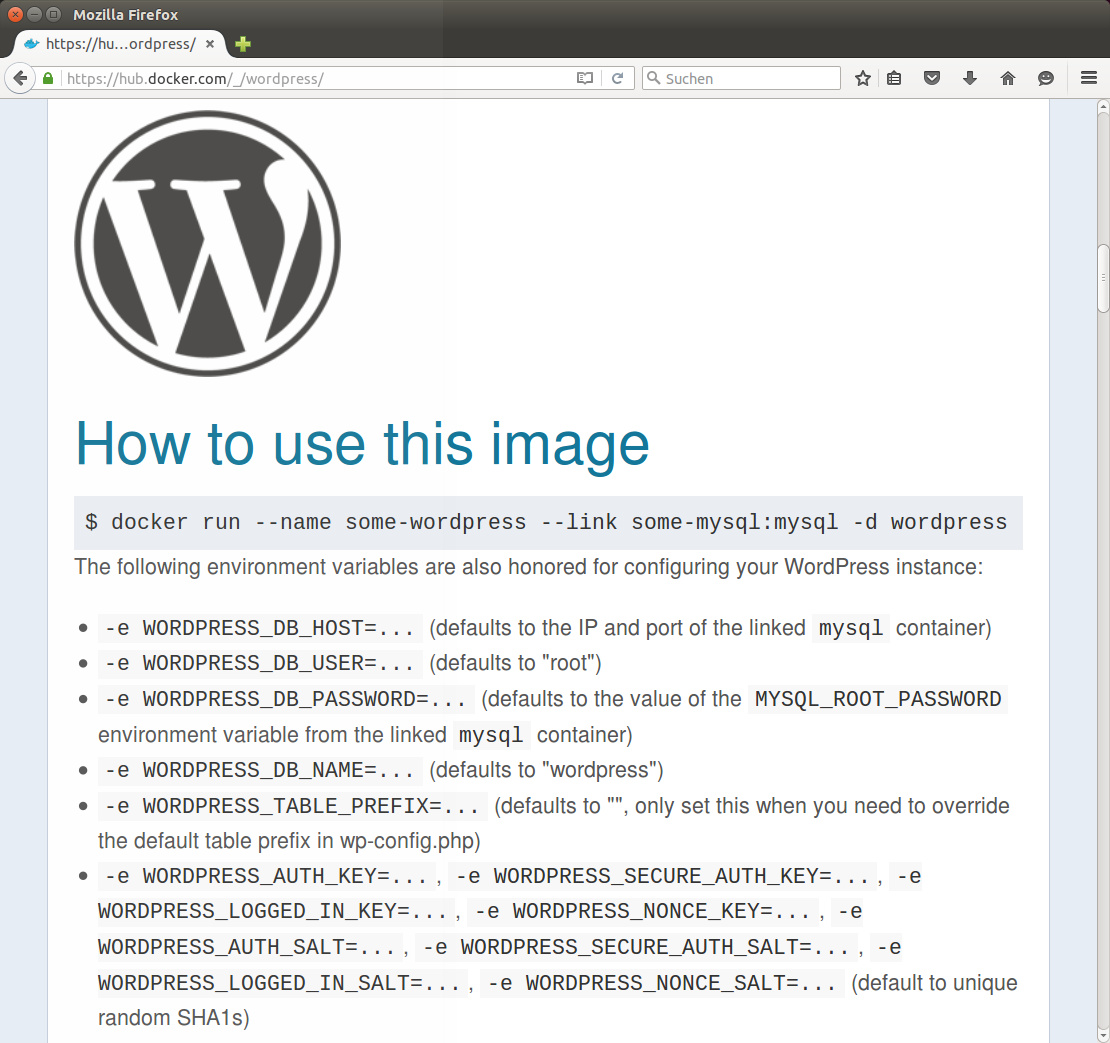Go to the Firefox home page
Screen dimensions: 1110x1043
(x=1008, y=78)
